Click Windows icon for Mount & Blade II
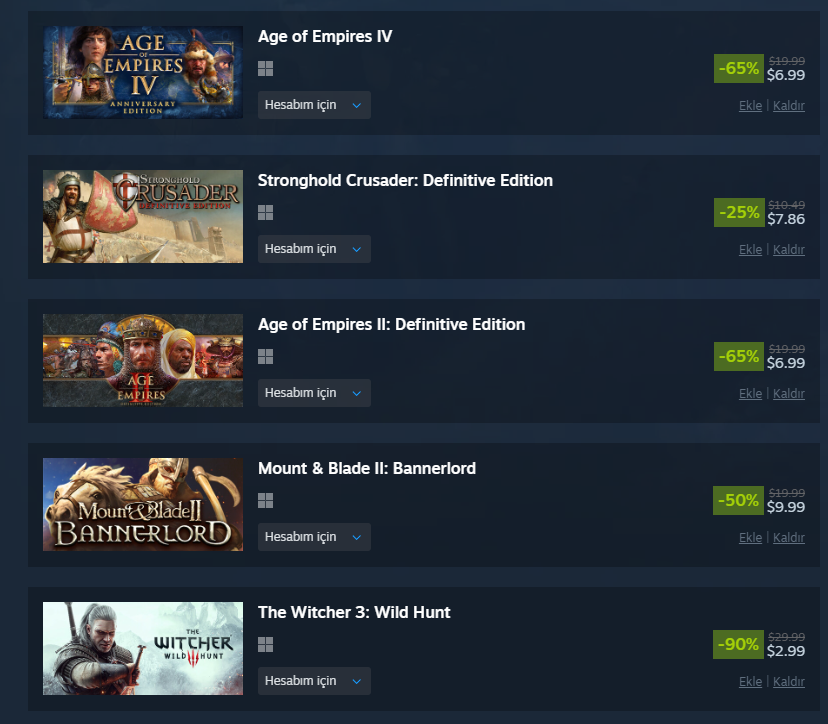 [x=265, y=501]
